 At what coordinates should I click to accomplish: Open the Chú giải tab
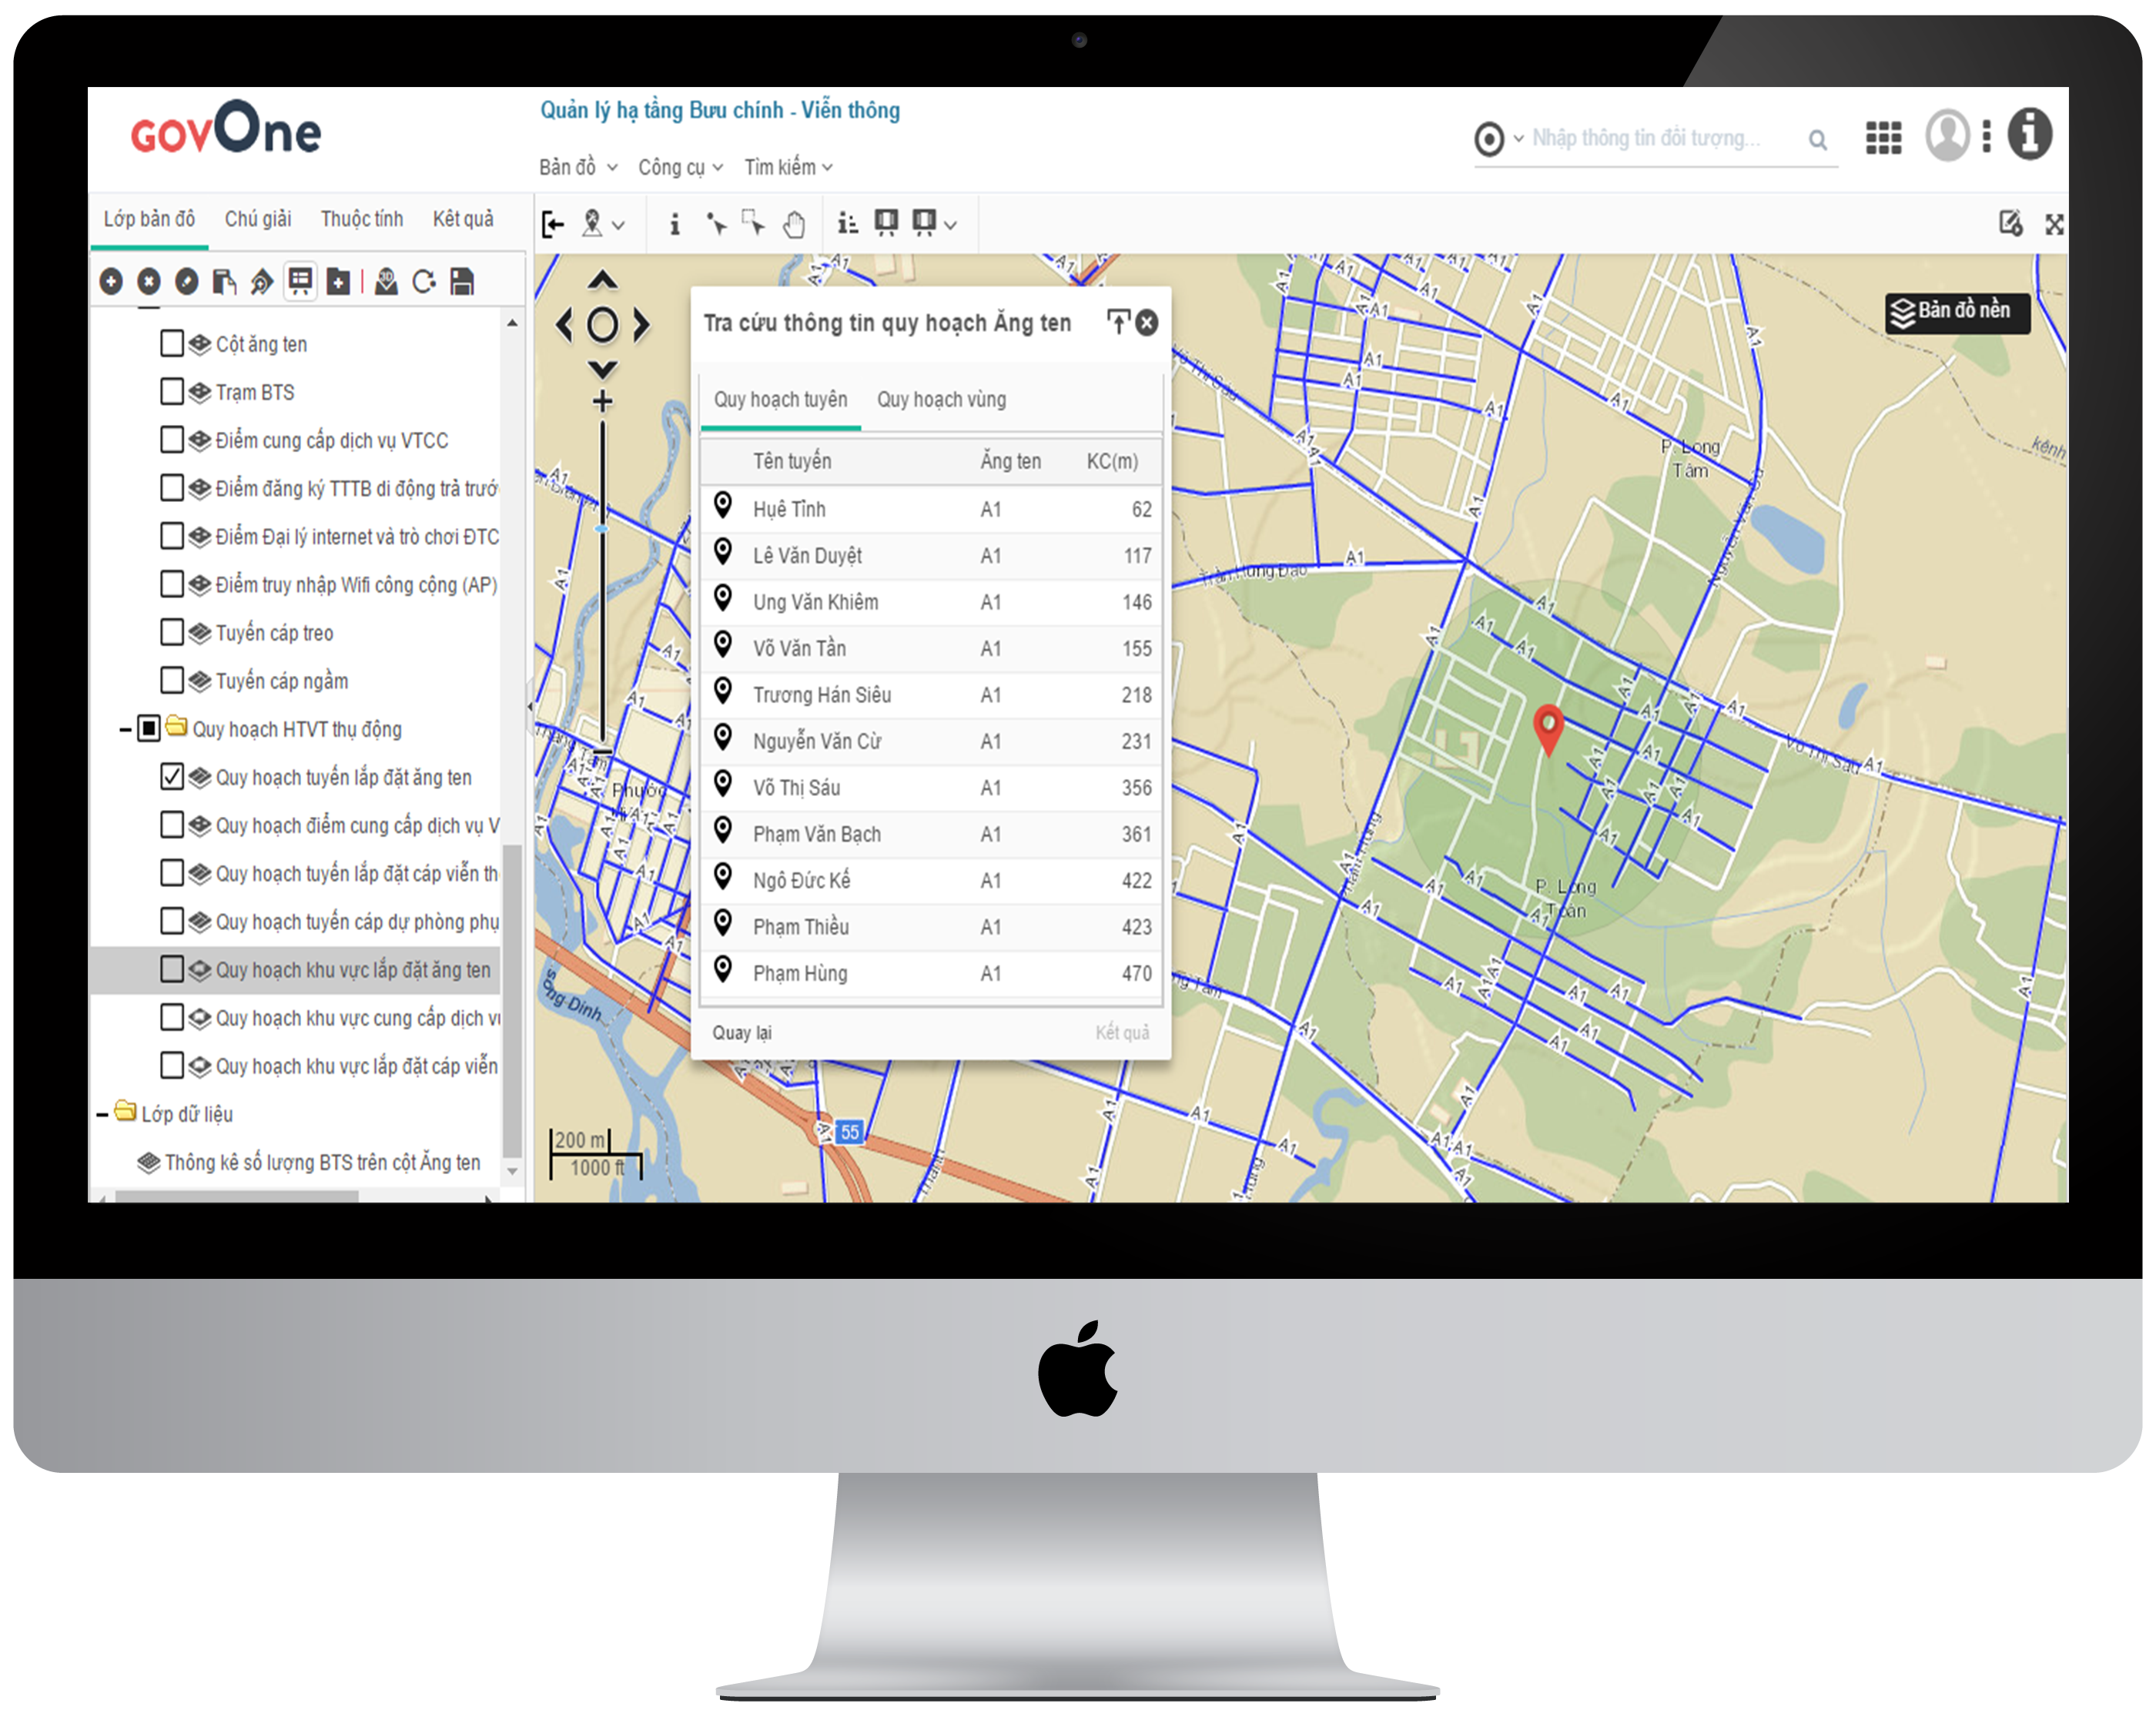(257, 219)
